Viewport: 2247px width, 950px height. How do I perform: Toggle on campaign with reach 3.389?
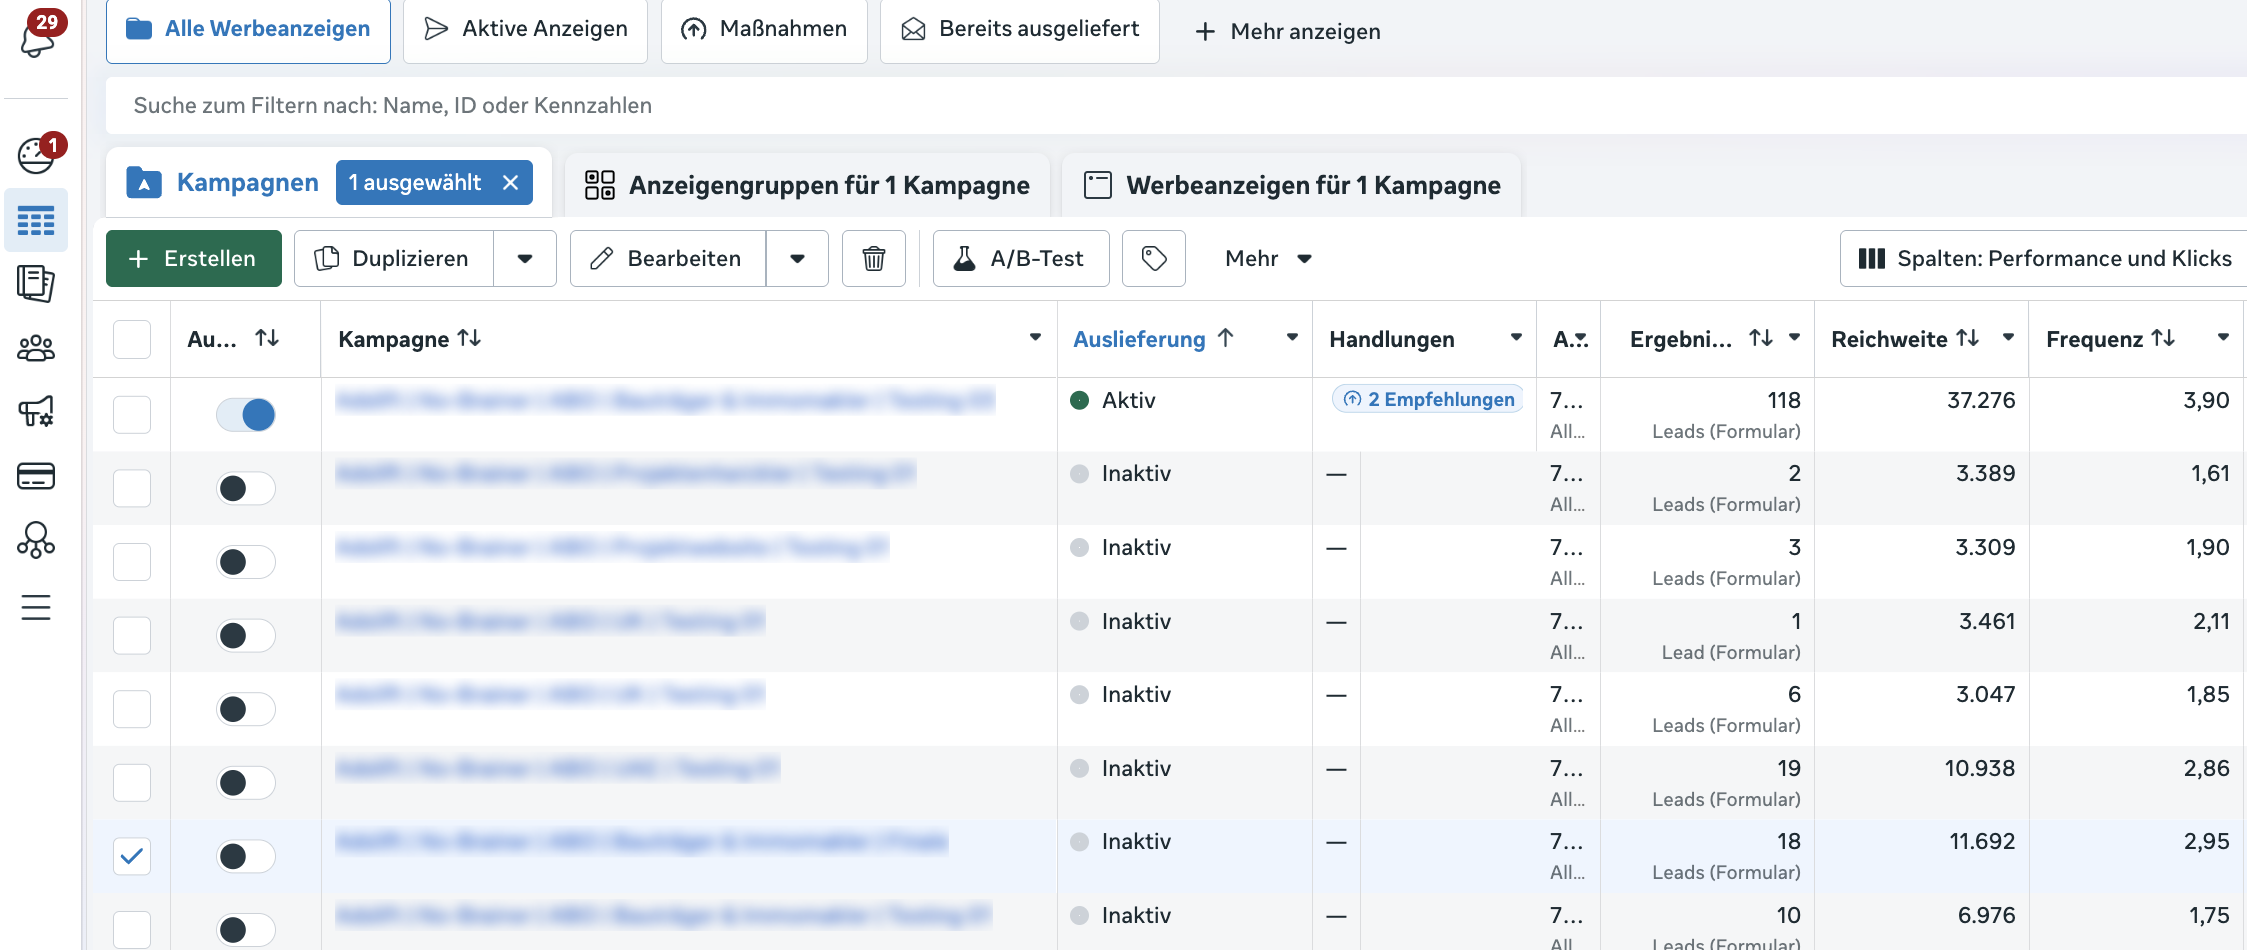(x=246, y=488)
